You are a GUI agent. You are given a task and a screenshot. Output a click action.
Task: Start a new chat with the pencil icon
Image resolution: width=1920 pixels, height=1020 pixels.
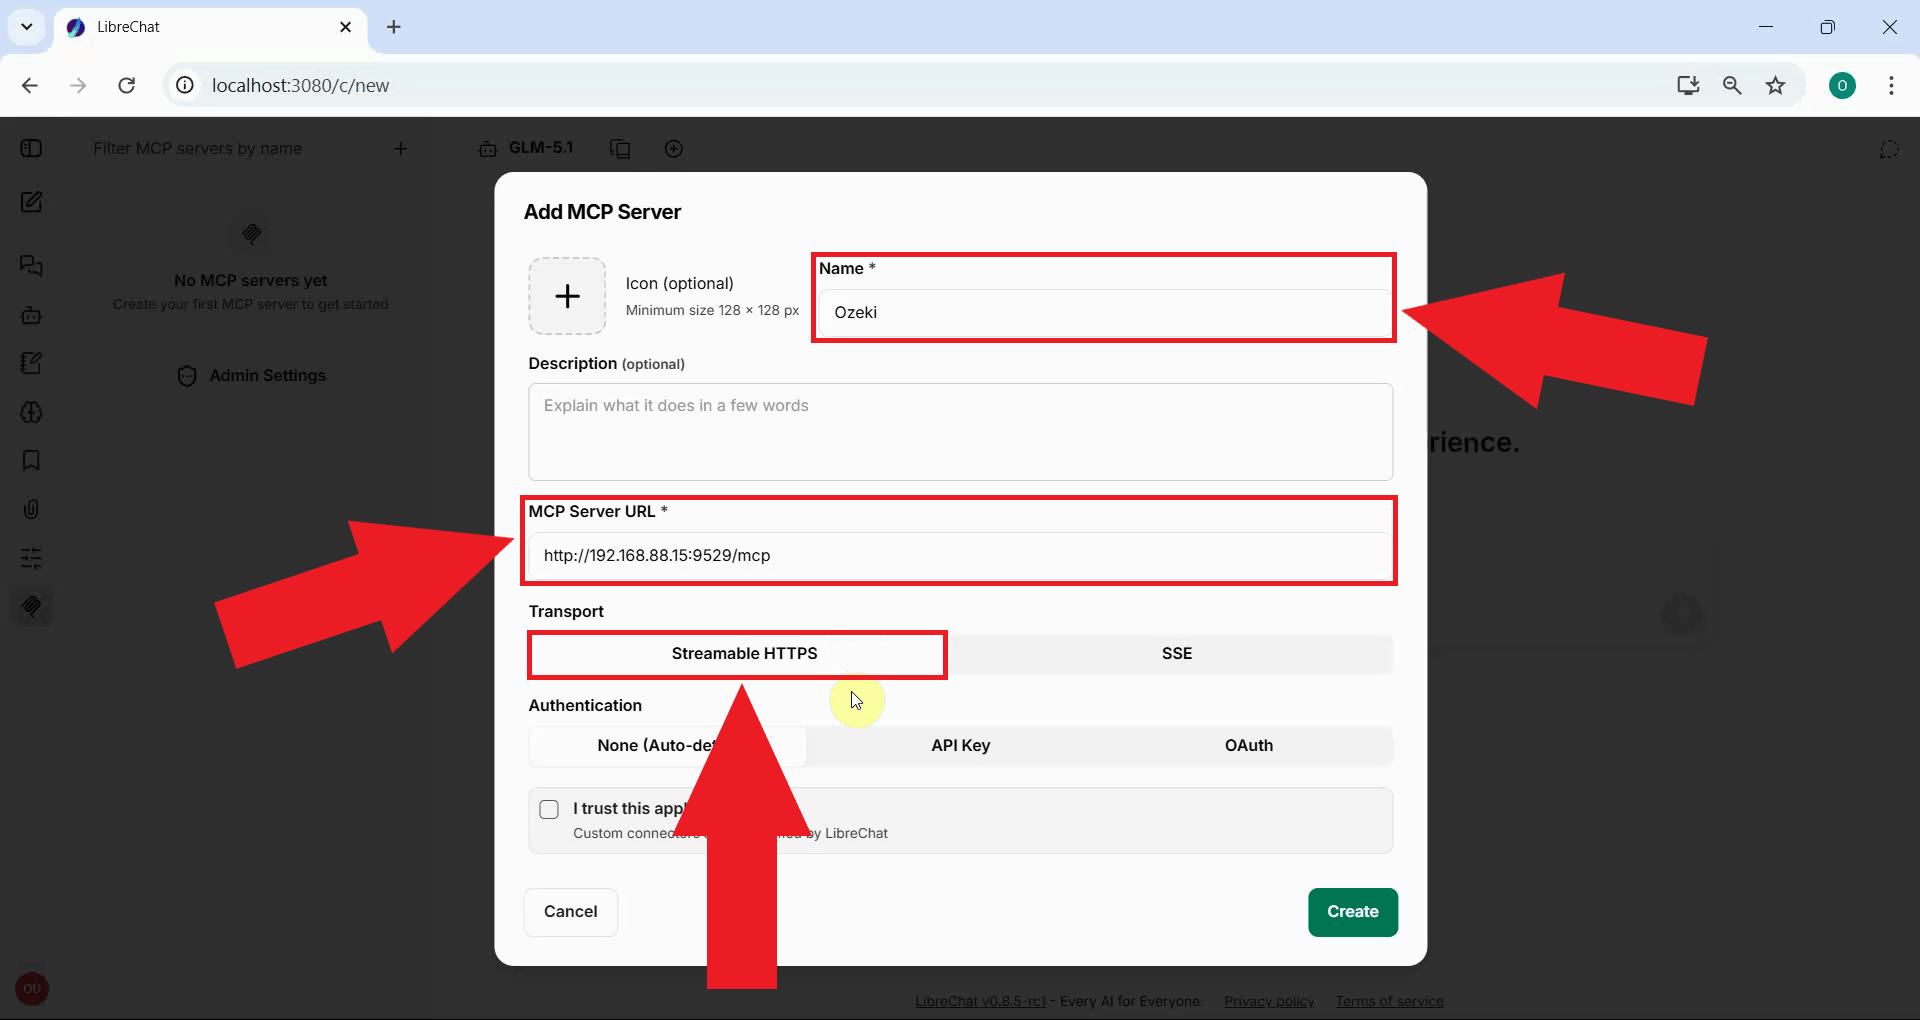point(31,202)
